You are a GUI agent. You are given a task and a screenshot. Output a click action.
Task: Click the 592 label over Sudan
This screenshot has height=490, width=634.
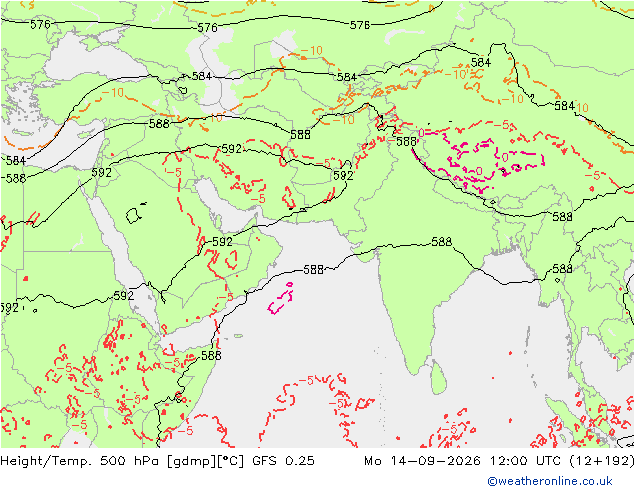(123, 296)
